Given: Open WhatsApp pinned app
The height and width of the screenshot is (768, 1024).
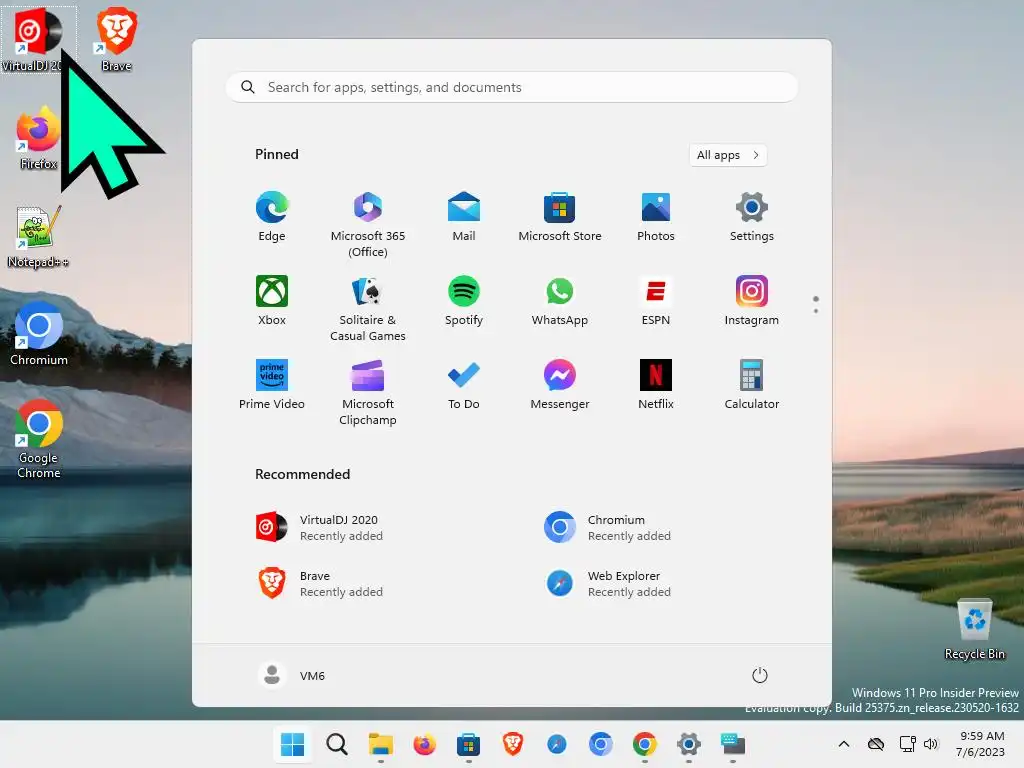Looking at the screenshot, I should (560, 300).
